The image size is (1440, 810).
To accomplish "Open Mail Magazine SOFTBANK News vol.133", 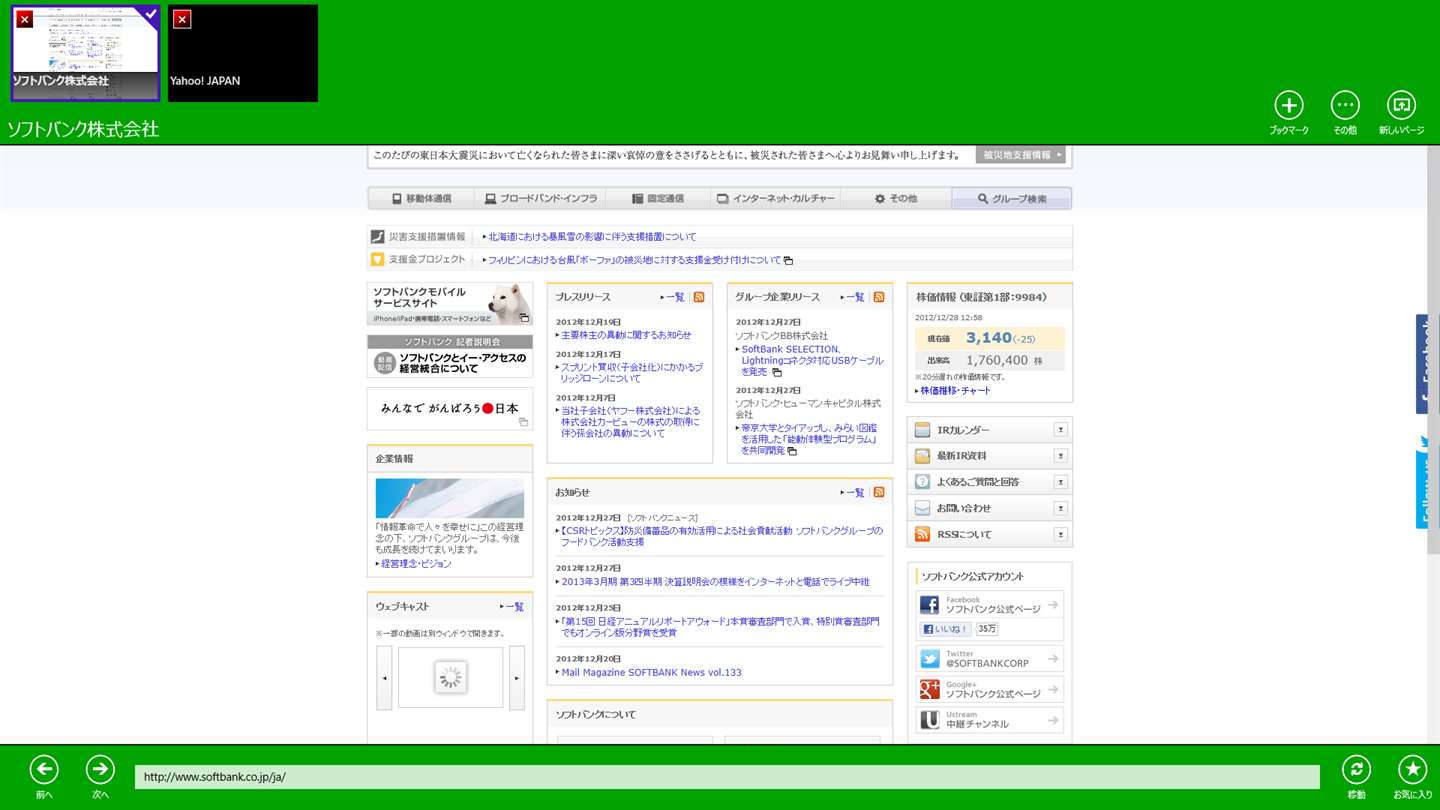I will coord(652,673).
